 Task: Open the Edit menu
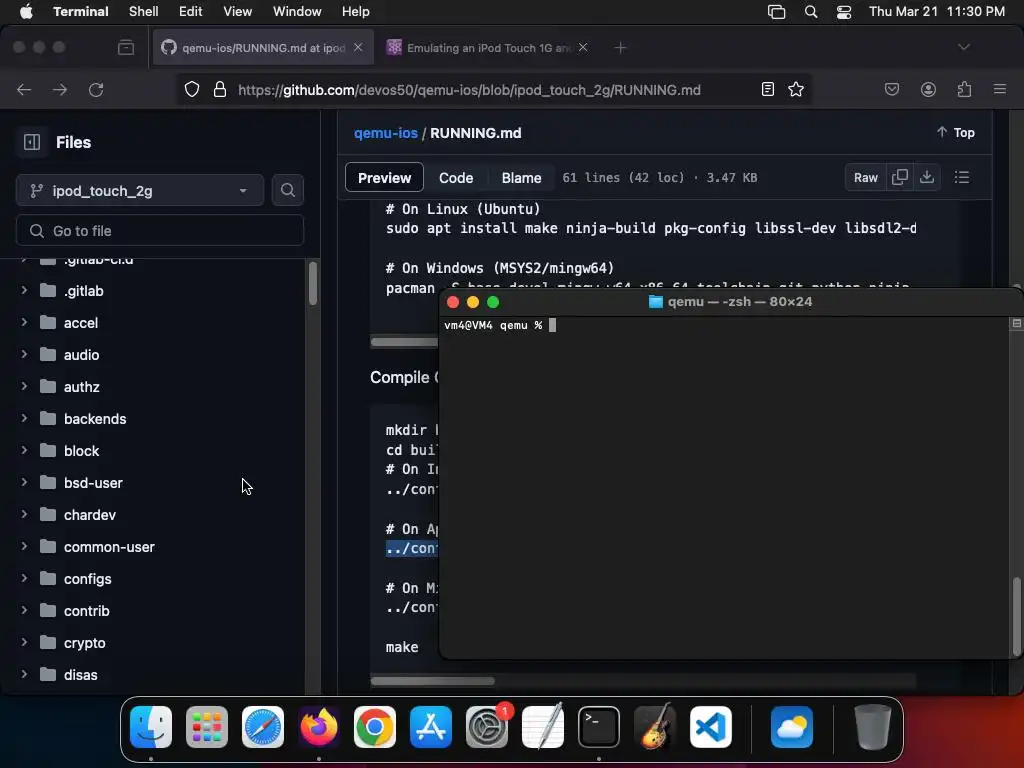(x=190, y=12)
